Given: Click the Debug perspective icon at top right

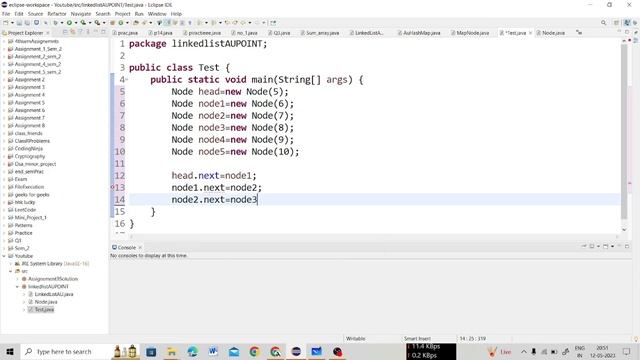Looking at the screenshot, I should [x=635, y=23].
